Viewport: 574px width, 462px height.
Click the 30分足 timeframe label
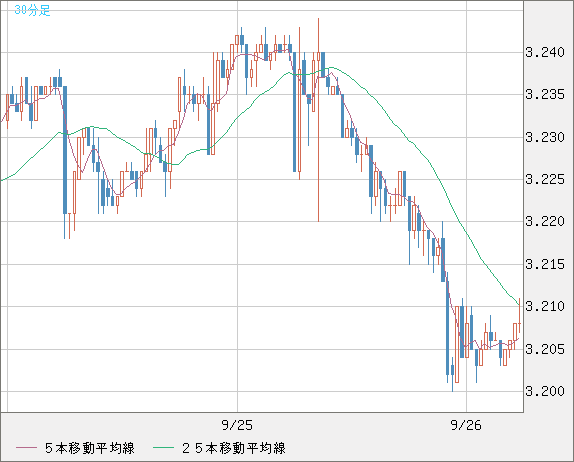pyautogui.click(x=32, y=10)
